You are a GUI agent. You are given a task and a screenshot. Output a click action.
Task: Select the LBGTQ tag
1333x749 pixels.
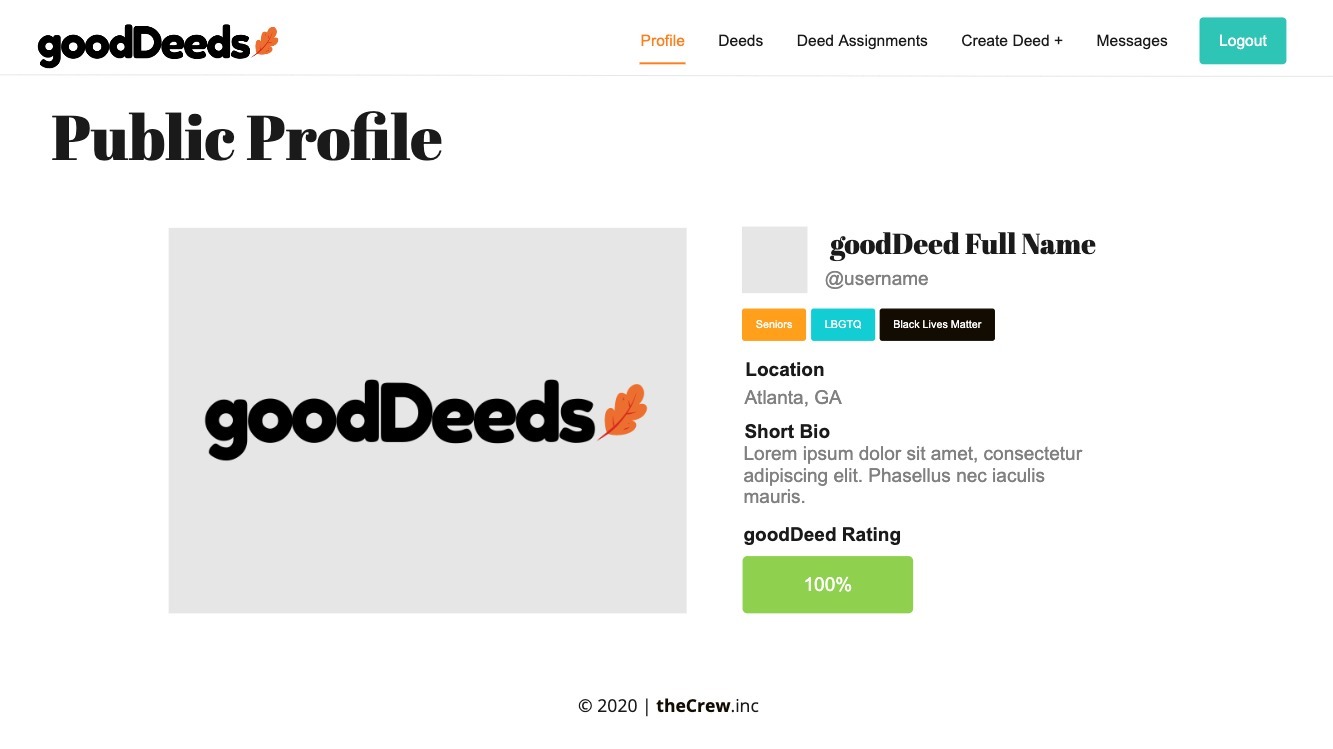pyautogui.click(x=842, y=324)
